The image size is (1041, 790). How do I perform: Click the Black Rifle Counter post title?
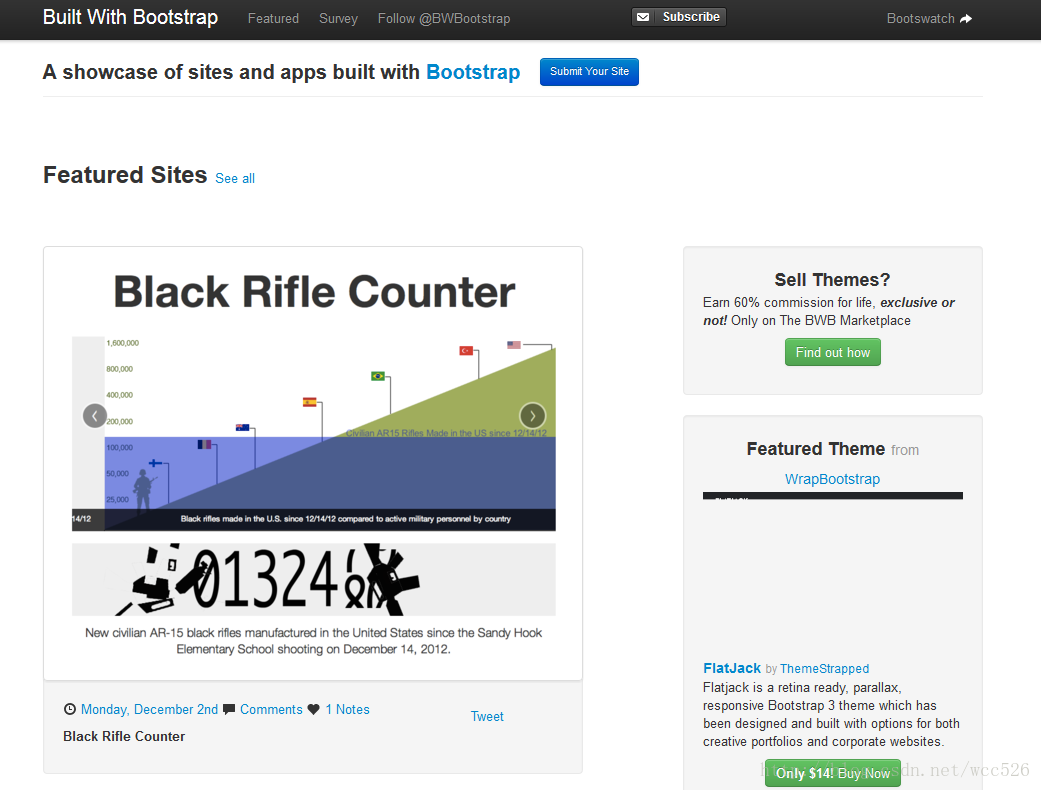pyautogui.click(x=124, y=736)
